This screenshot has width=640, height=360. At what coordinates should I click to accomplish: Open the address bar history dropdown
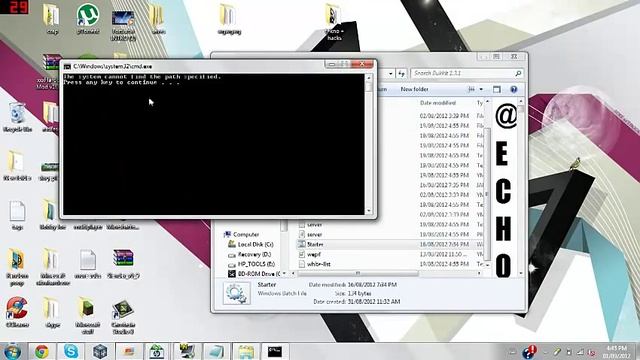pyautogui.click(x=391, y=73)
